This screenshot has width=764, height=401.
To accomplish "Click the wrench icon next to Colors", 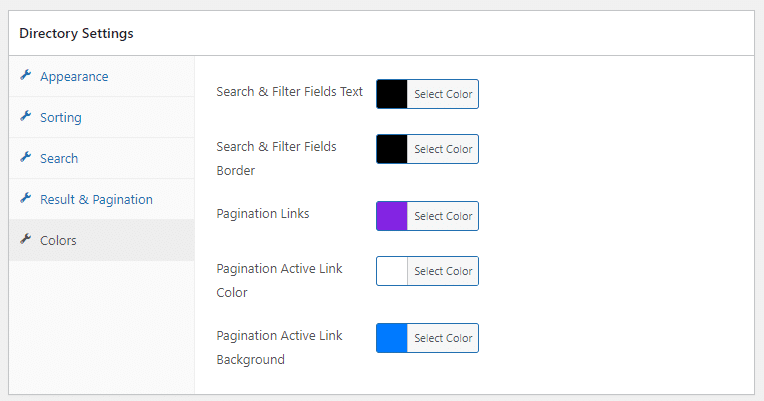I will point(26,239).
